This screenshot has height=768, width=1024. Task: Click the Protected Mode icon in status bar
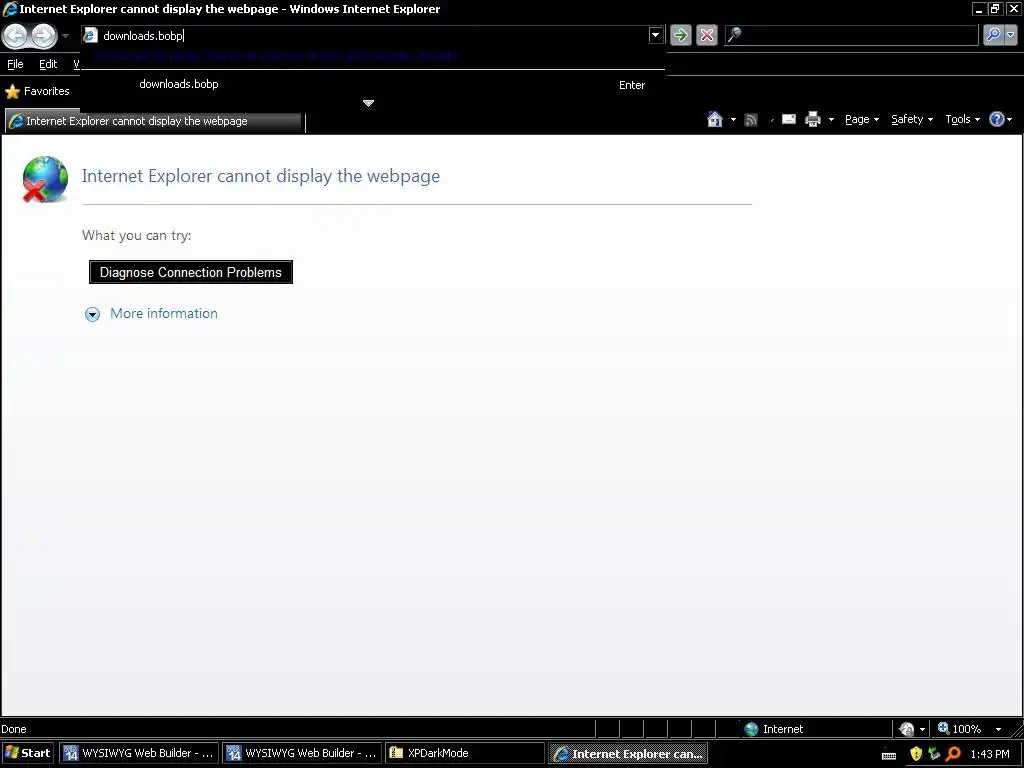(906, 729)
